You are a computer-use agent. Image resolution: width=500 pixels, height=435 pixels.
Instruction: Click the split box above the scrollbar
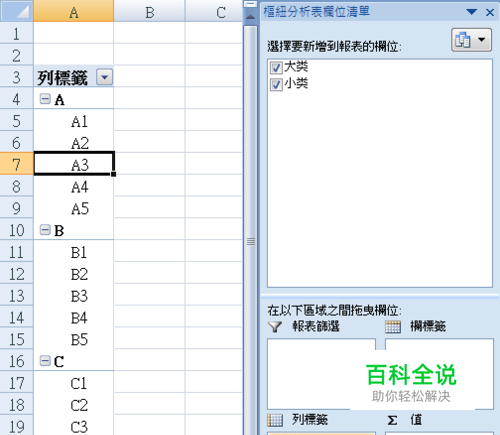[x=250, y=4]
